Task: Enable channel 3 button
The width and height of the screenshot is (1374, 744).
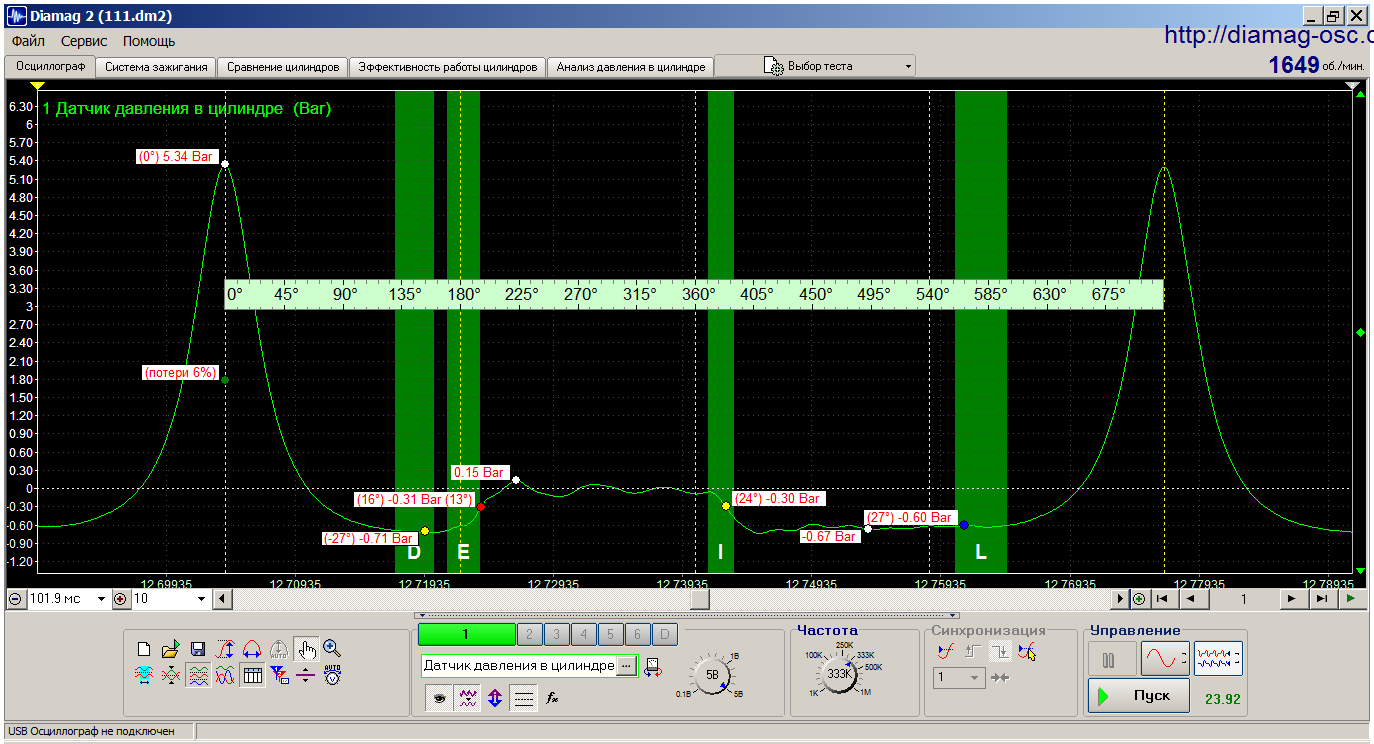Action: point(556,634)
